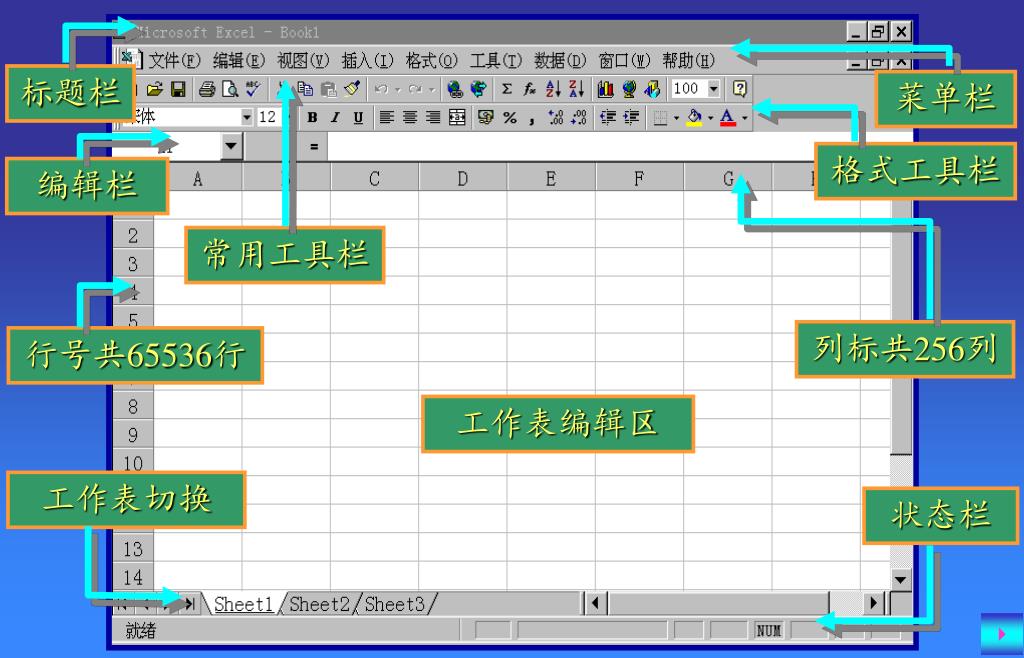Expand the Name Box dropdown

[232, 146]
